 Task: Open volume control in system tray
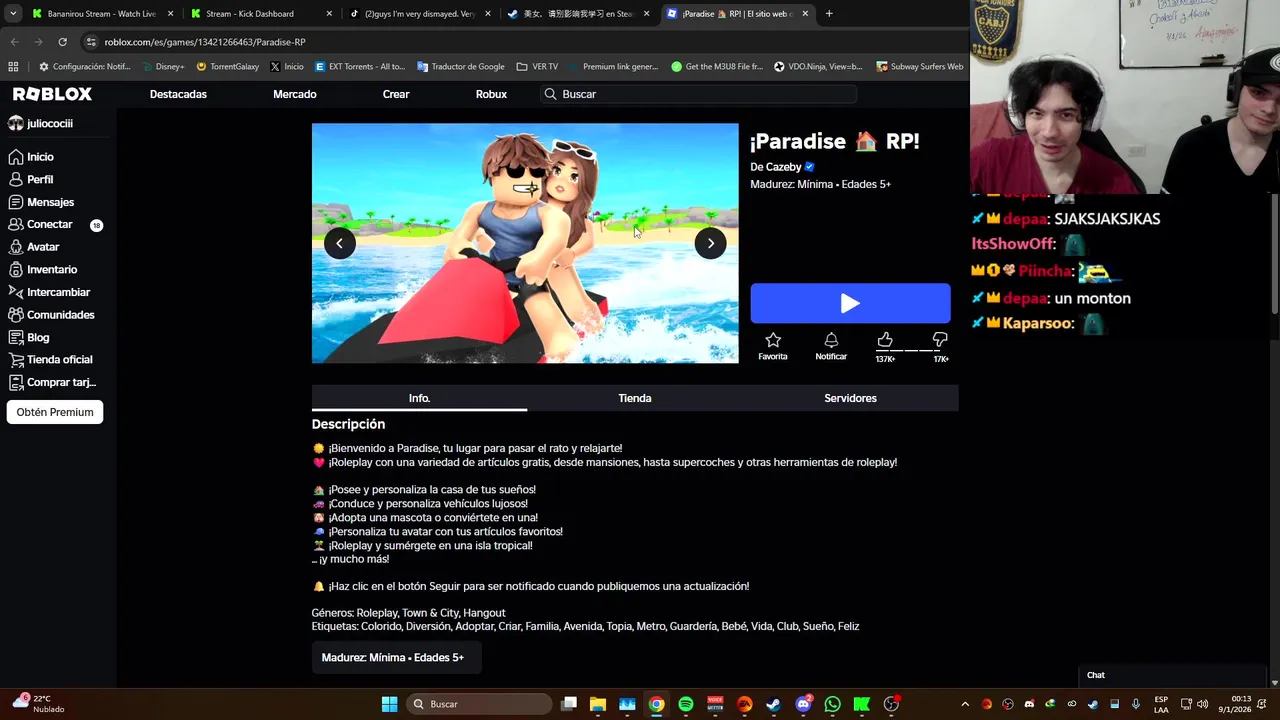1202,704
